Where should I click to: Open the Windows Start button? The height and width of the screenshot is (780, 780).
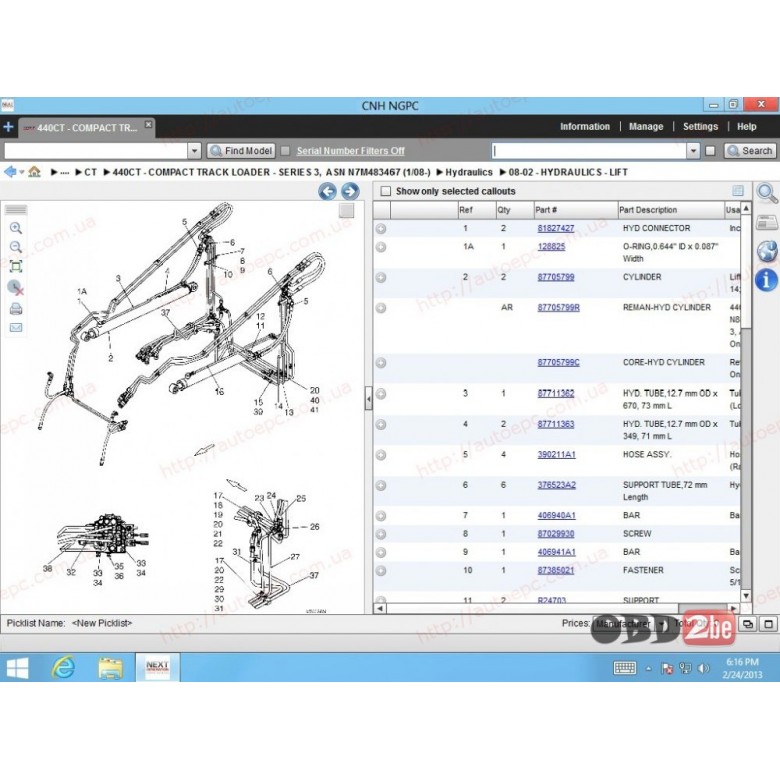17,667
